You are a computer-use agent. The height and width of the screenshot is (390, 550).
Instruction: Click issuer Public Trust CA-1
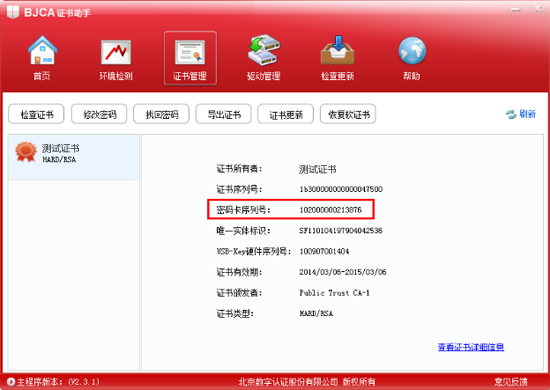[334, 293]
